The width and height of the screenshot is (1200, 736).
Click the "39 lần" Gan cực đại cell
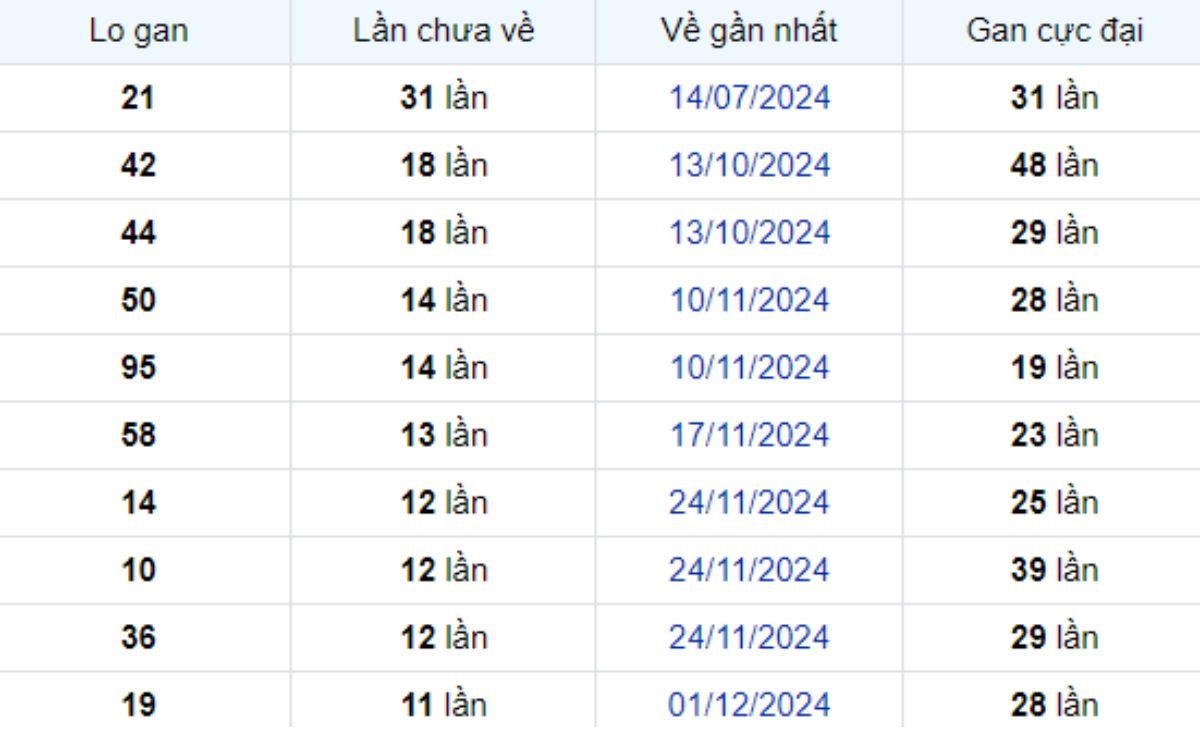[1054, 570]
